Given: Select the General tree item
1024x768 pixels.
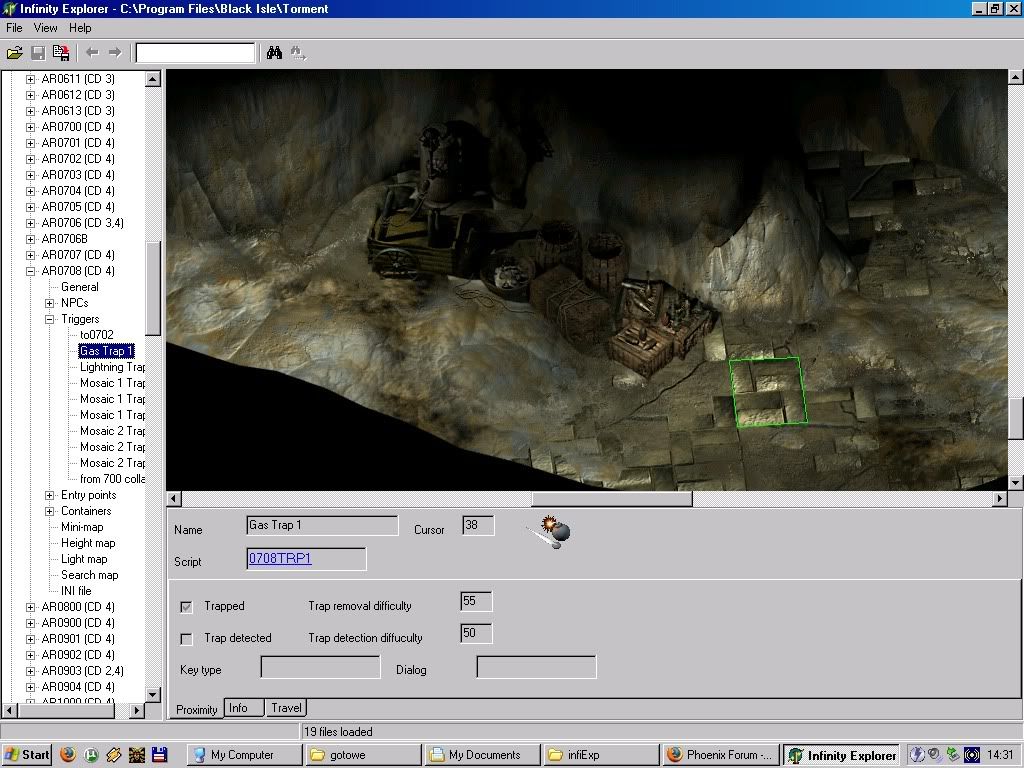Looking at the screenshot, I should [80, 287].
